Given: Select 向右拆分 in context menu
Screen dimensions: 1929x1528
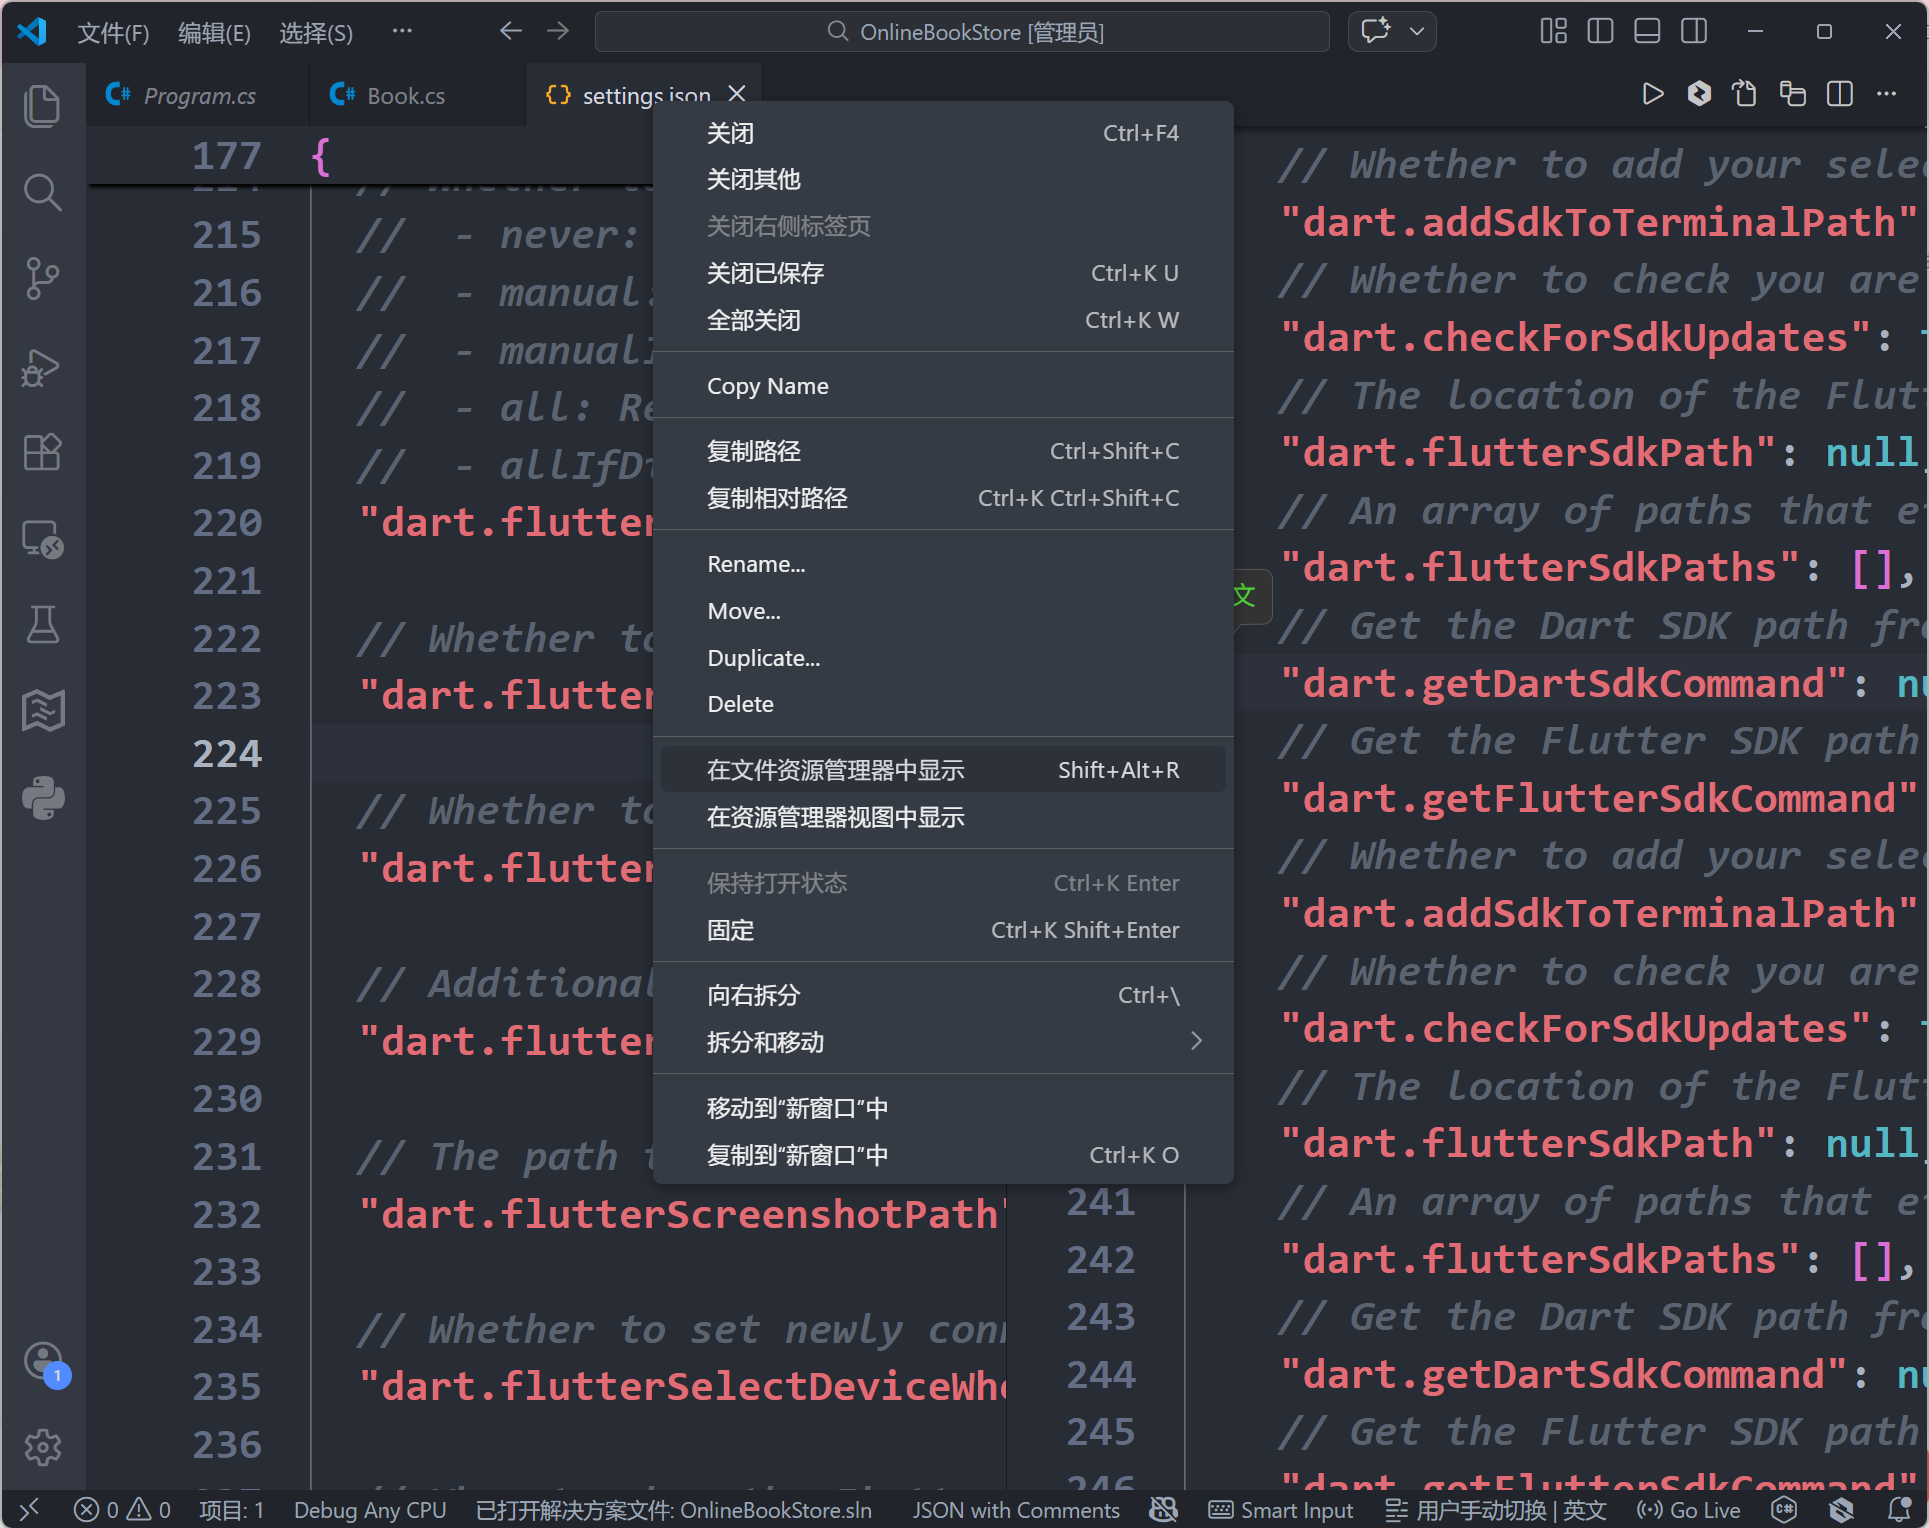Looking at the screenshot, I should (943, 995).
